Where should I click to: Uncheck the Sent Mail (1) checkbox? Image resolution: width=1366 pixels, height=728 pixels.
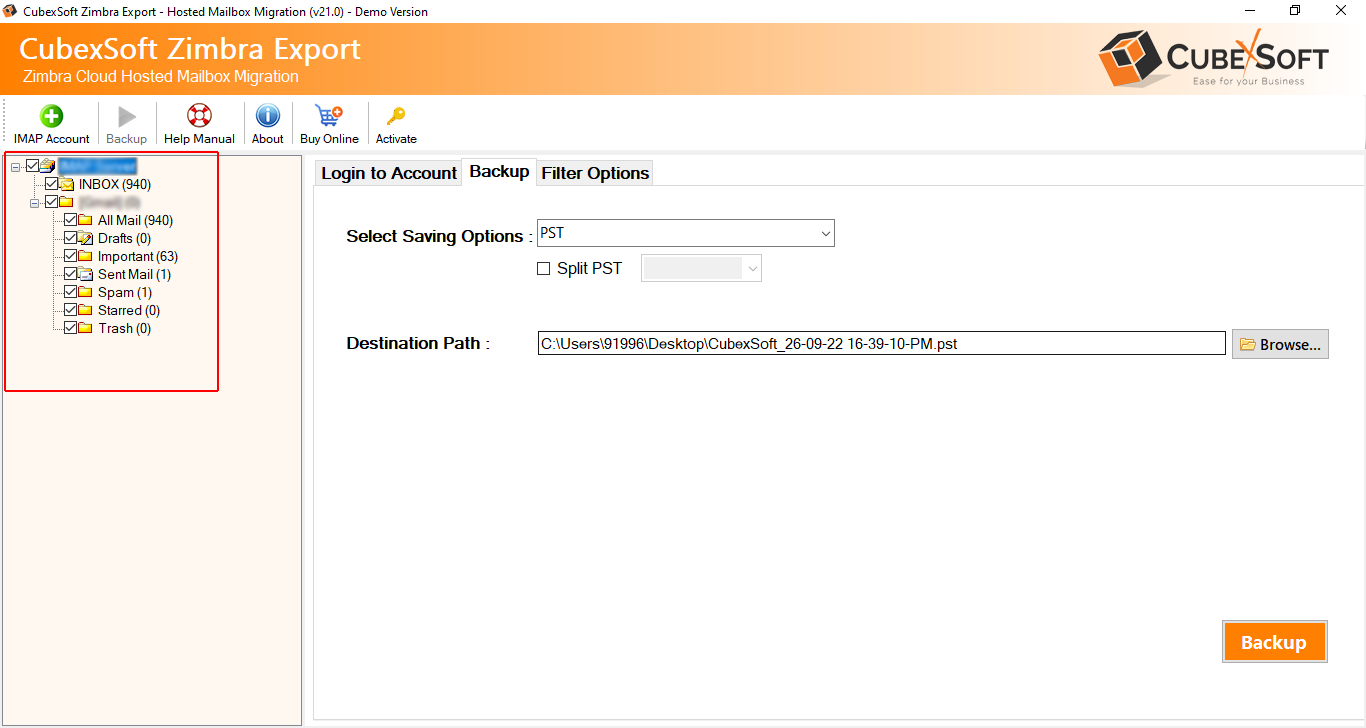(x=71, y=274)
